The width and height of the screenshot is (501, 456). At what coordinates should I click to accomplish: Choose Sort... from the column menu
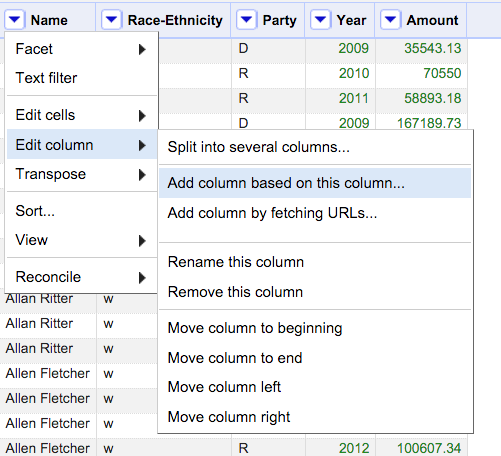(x=82, y=211)
